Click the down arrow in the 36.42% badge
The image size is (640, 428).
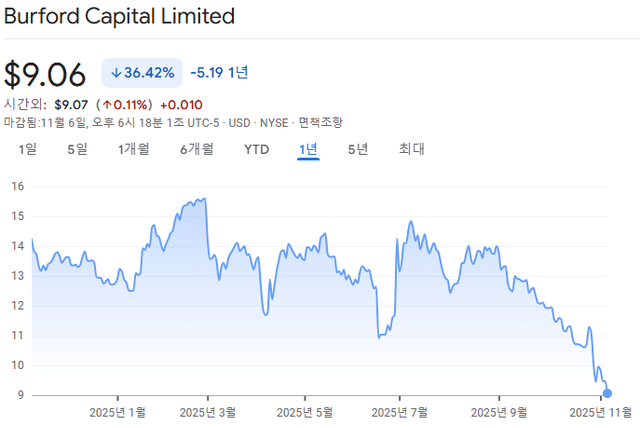pyautogui.click(x=116, y=73)
